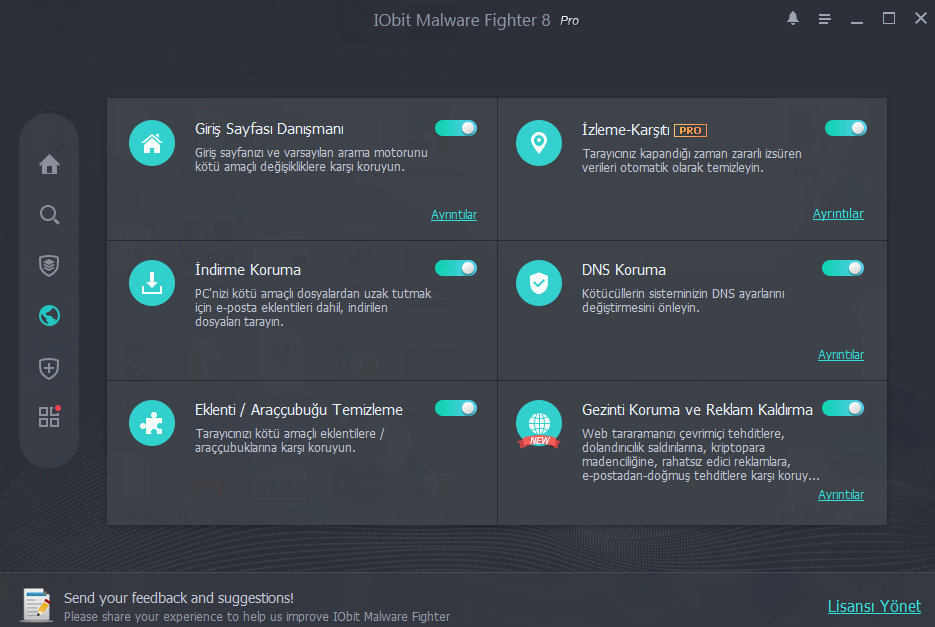935x627 pixels.
Task: Click the puzzle piece Eklenti Temizleme icon
Action: coord(152,423)
